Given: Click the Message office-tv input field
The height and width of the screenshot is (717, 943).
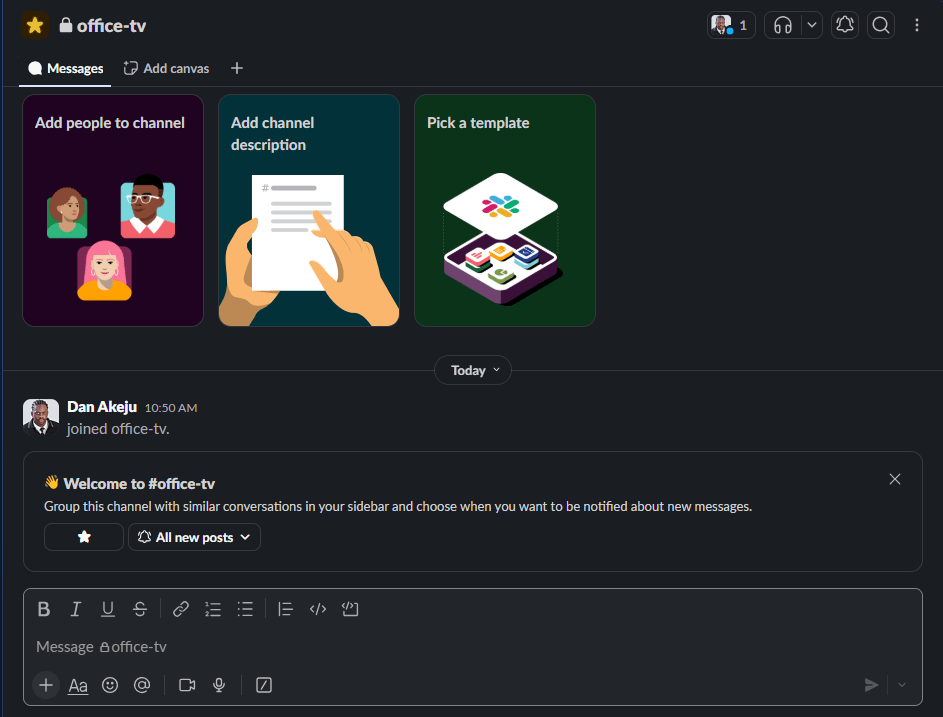Looking at the screenshot, I should (473, 647).
